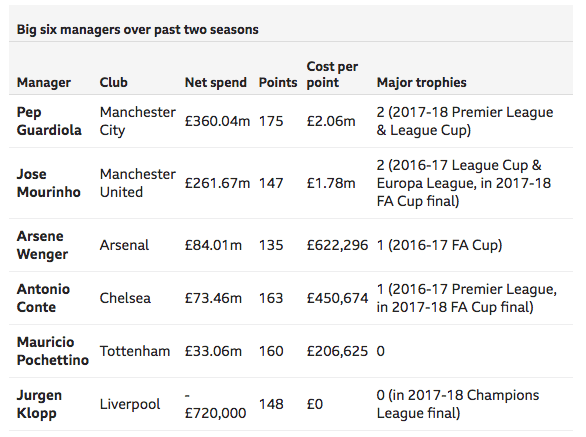Click the Manchester City club cell

(x=138, y=121)
